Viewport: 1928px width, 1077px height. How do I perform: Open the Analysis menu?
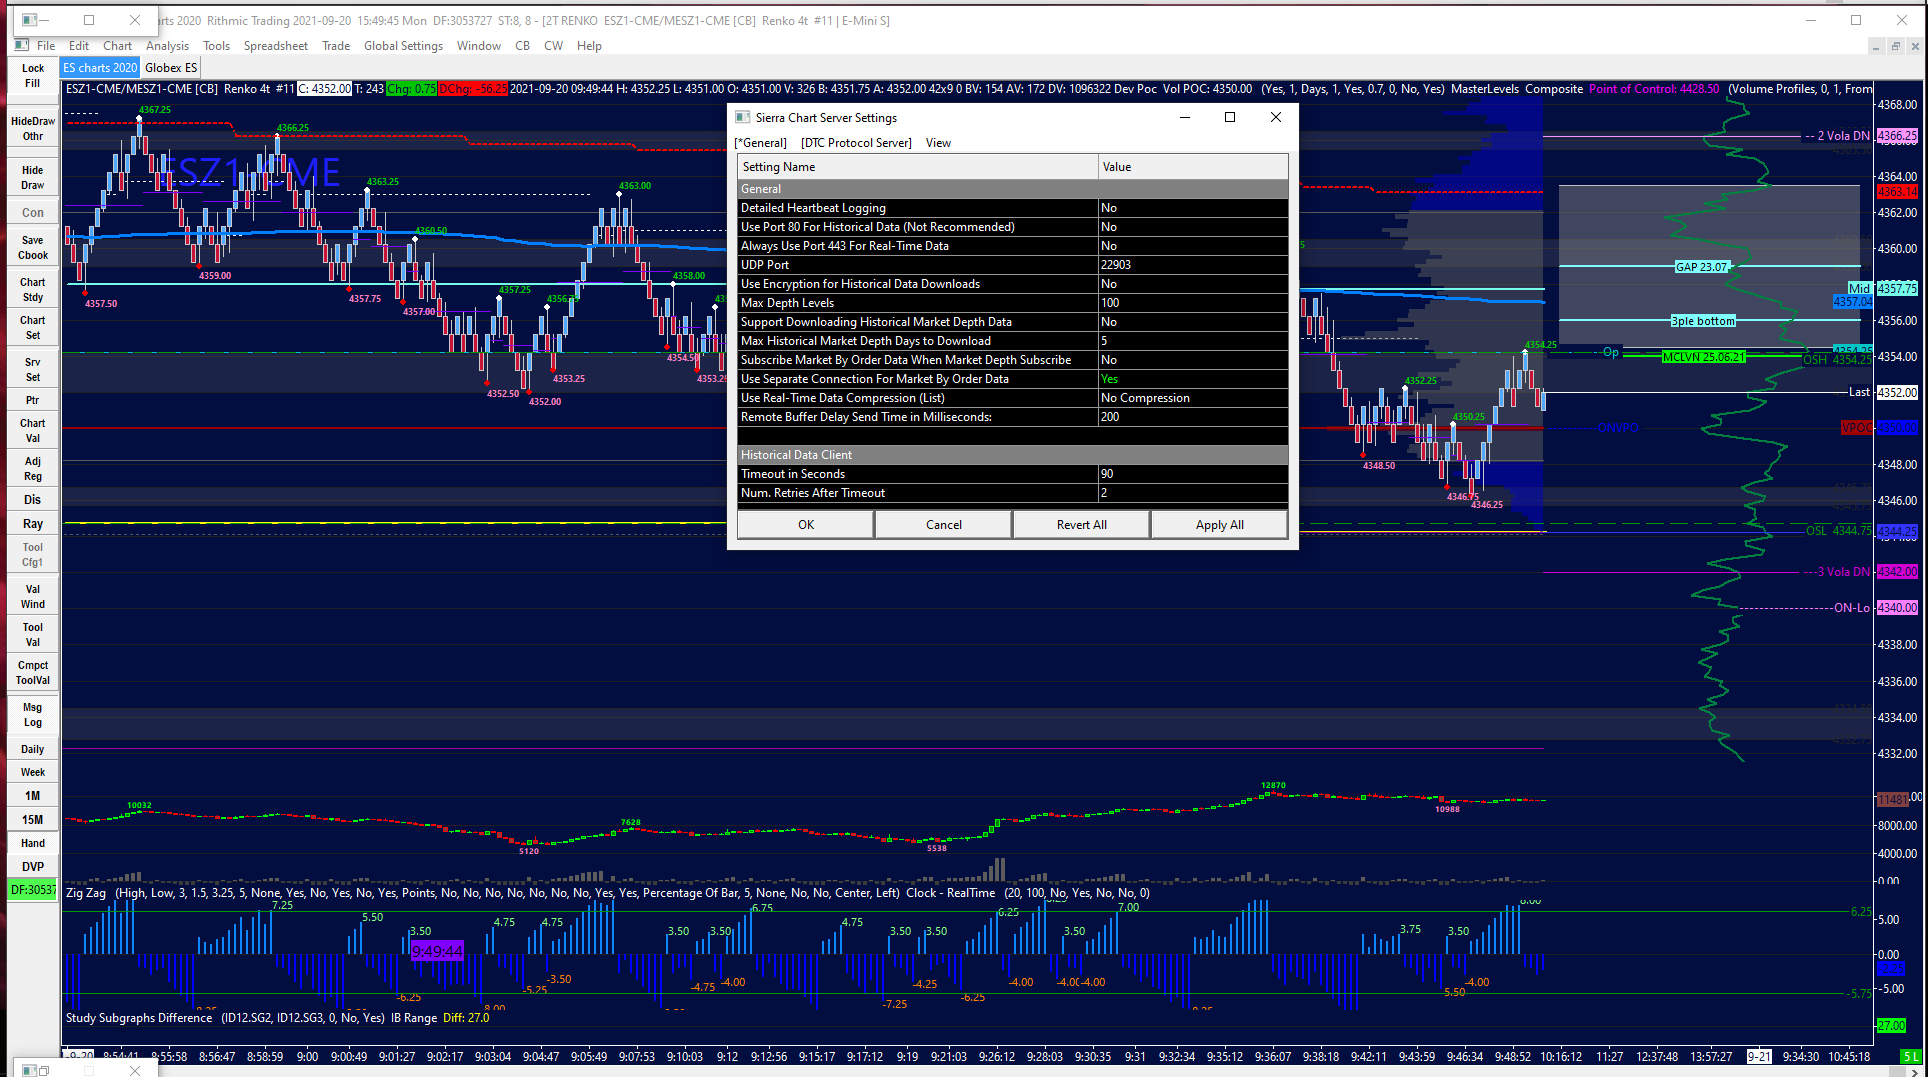point(167,46)
